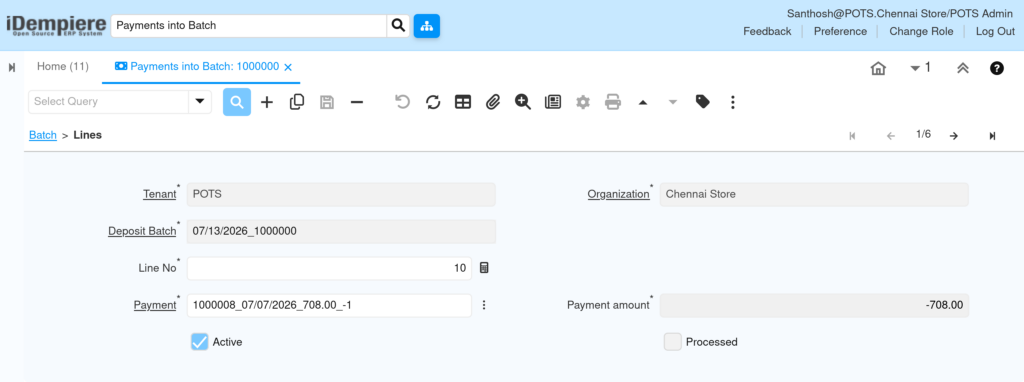Screen dimensions: 1024x382
Task: Click the Line No input field
Action: click(329, 268)
